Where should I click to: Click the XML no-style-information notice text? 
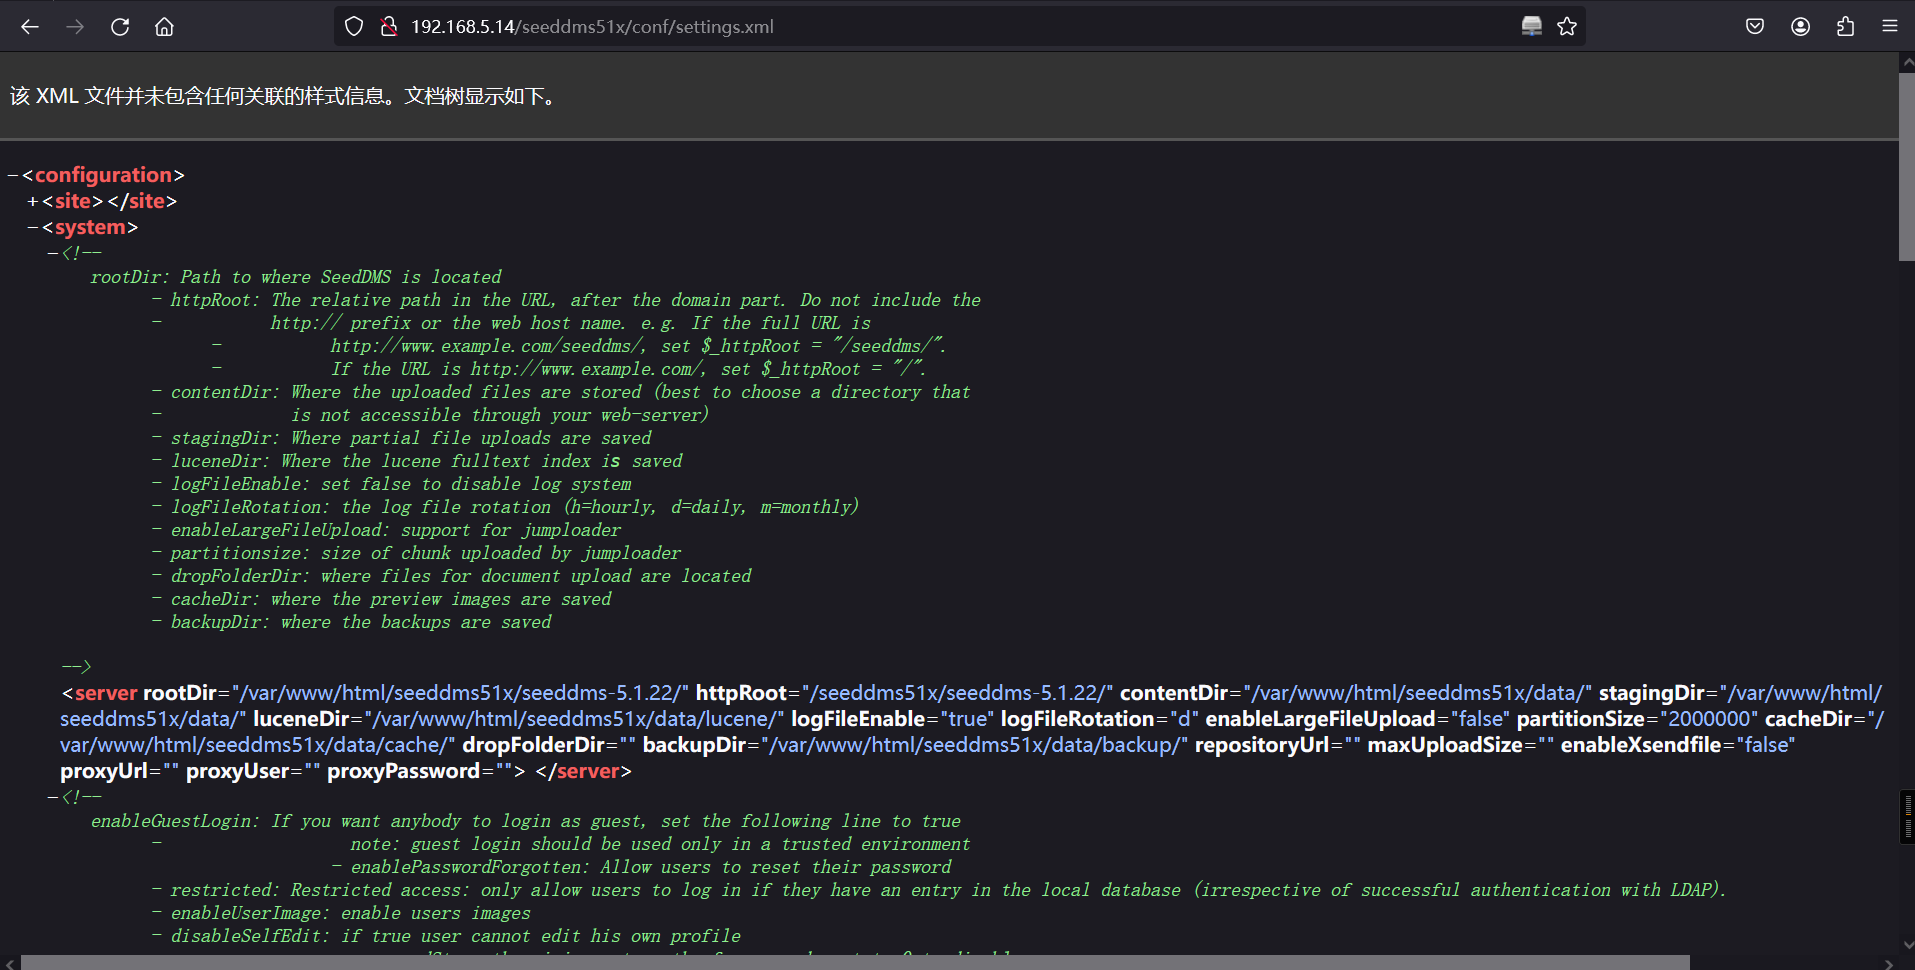[285, 96]
